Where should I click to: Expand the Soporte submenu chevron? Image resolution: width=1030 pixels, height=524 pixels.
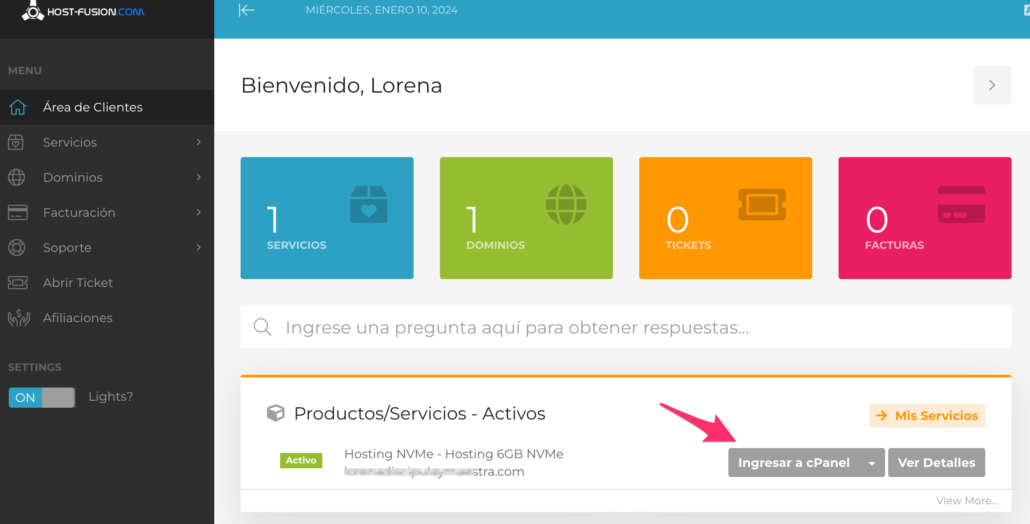click(x=198, y=248)
